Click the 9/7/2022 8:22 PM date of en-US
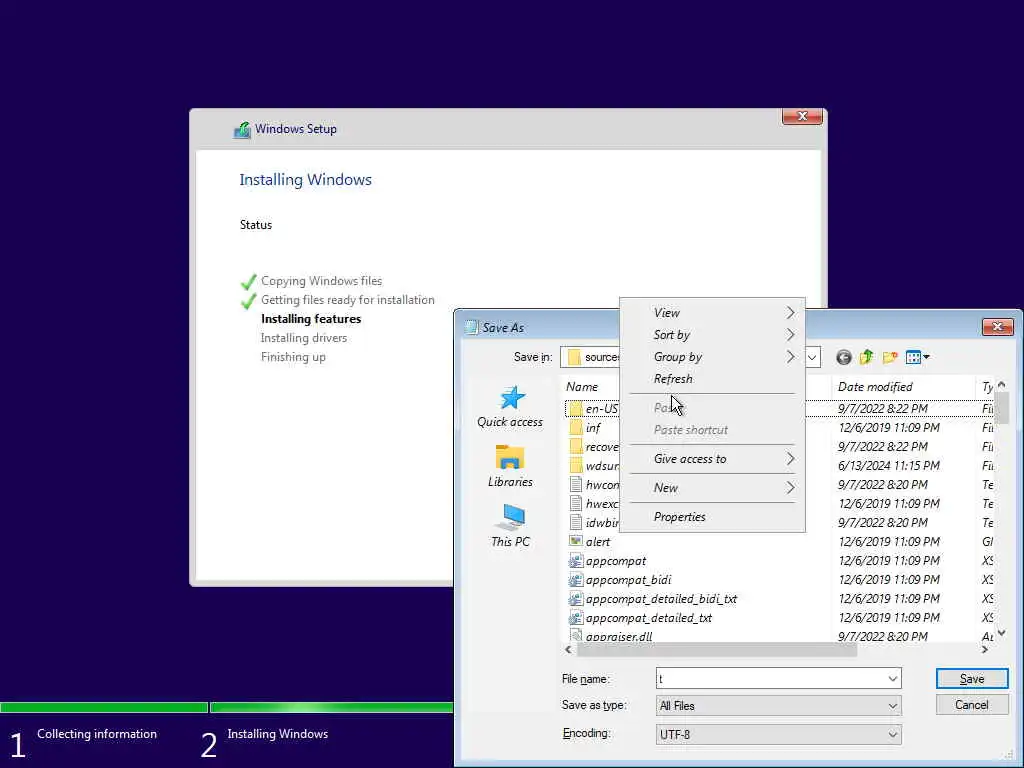This screenshot has width=1024, height=768. coord(883,409)
